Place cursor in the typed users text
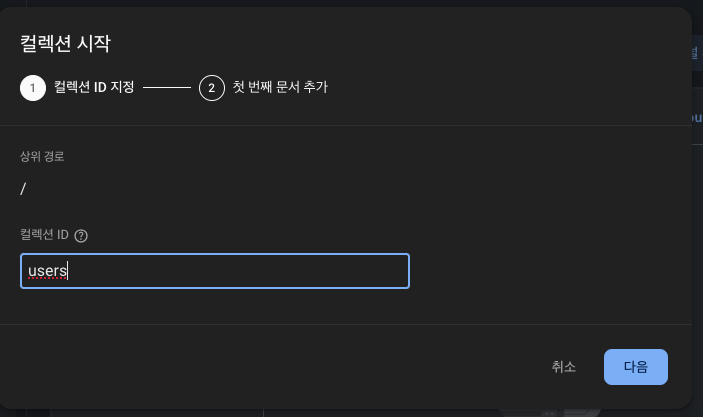 click(47, 271)
